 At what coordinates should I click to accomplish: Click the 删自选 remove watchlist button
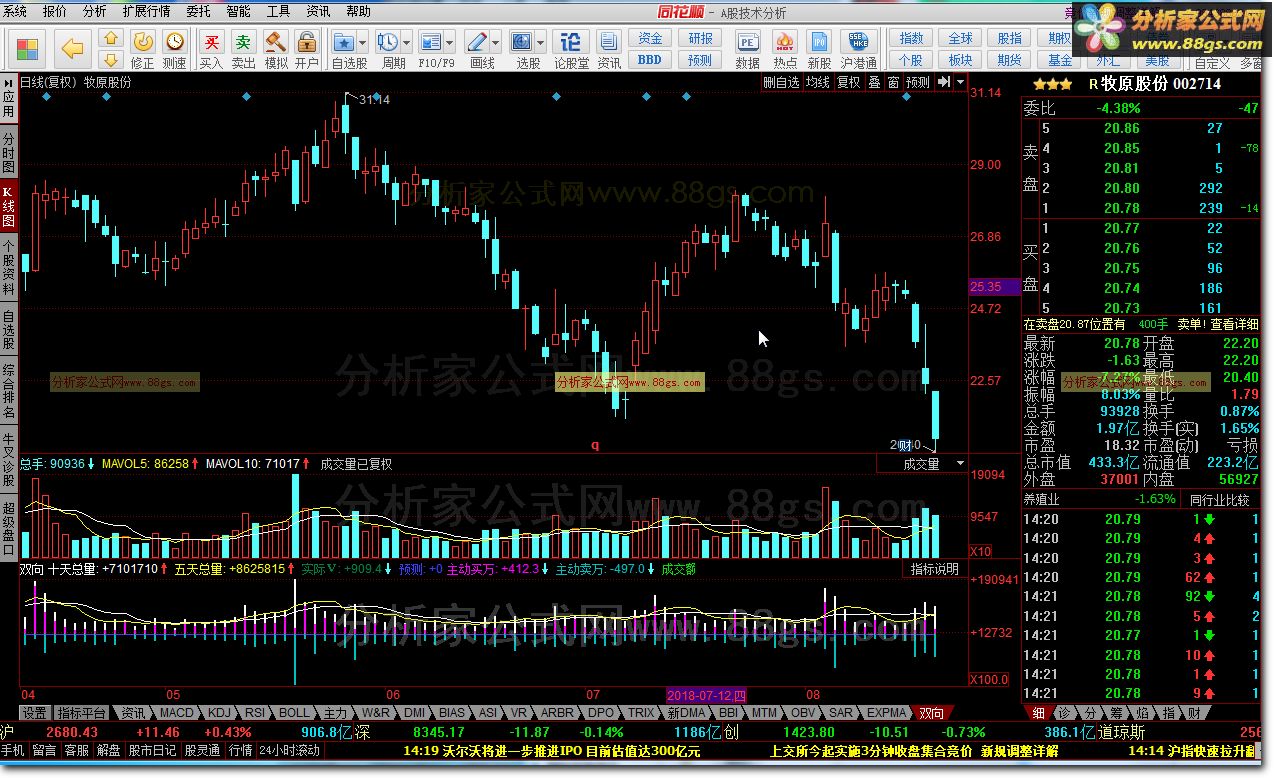click(x=781, y=82)
